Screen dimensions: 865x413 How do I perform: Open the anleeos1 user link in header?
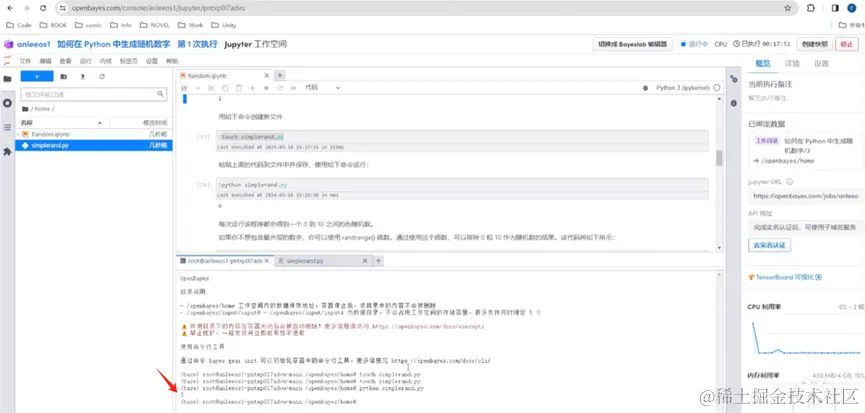click(x=33, y=44)
